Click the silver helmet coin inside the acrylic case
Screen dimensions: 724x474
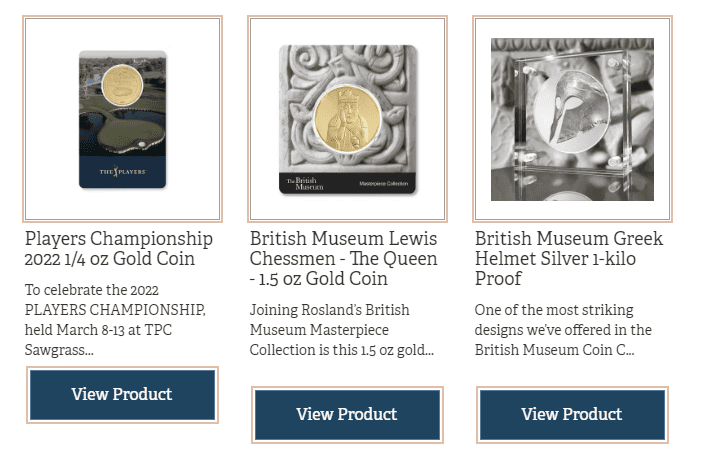click(x=572, y=111)
